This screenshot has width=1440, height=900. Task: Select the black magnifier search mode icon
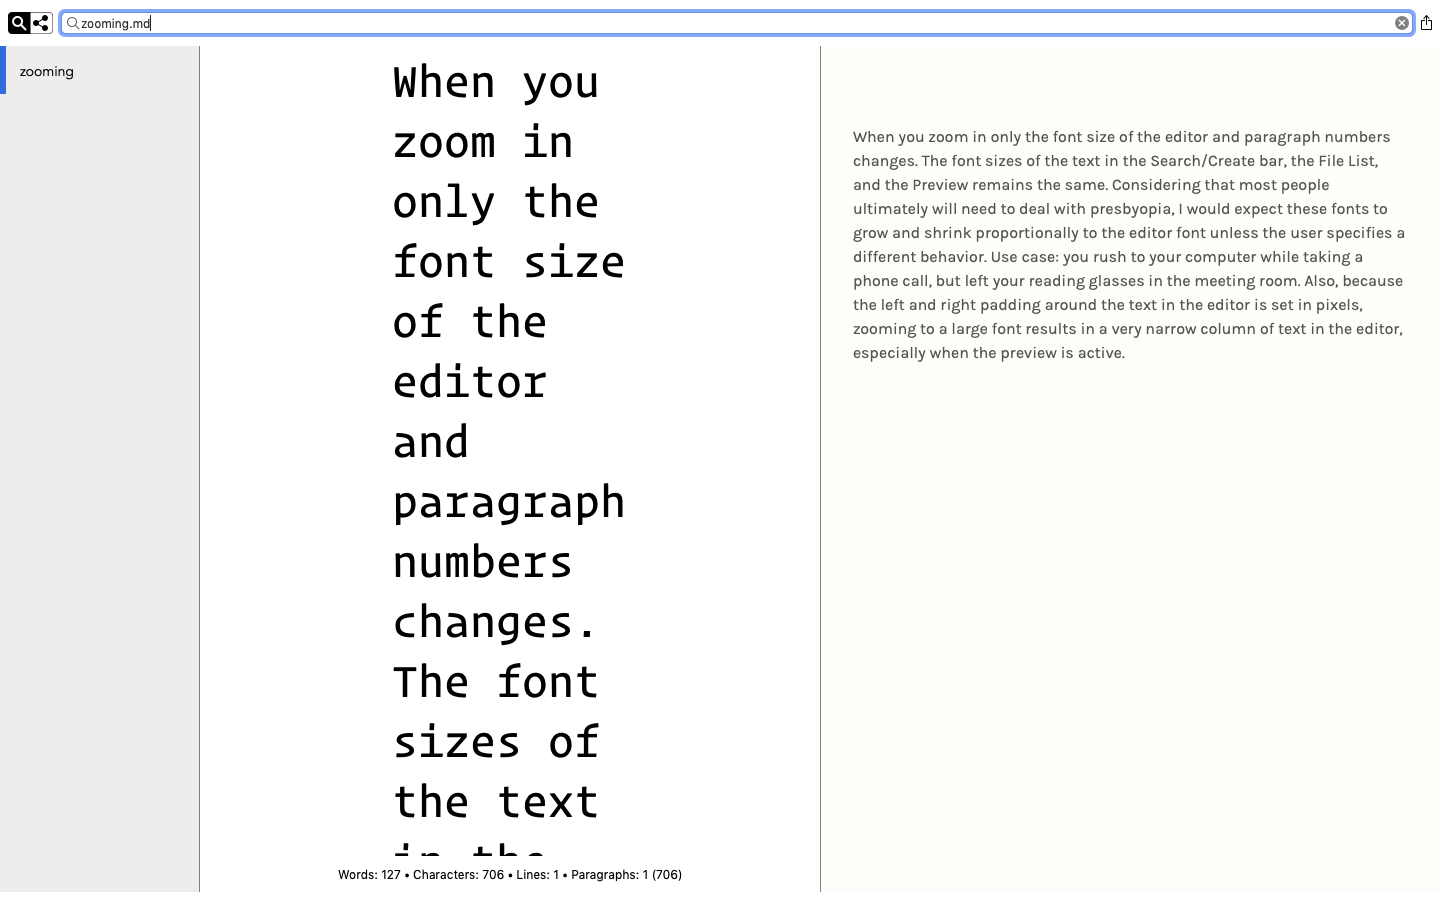click(19, 23)
